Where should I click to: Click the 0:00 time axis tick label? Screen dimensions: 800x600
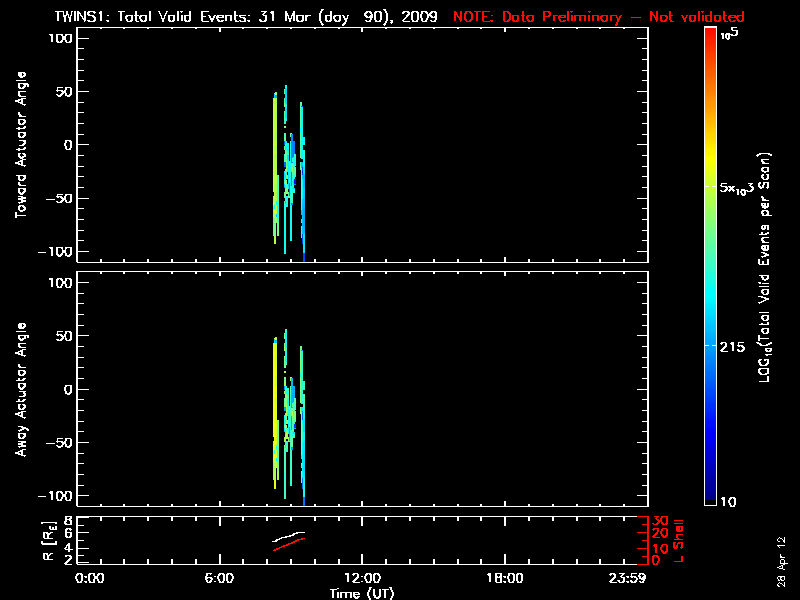(x=90, y=578)
